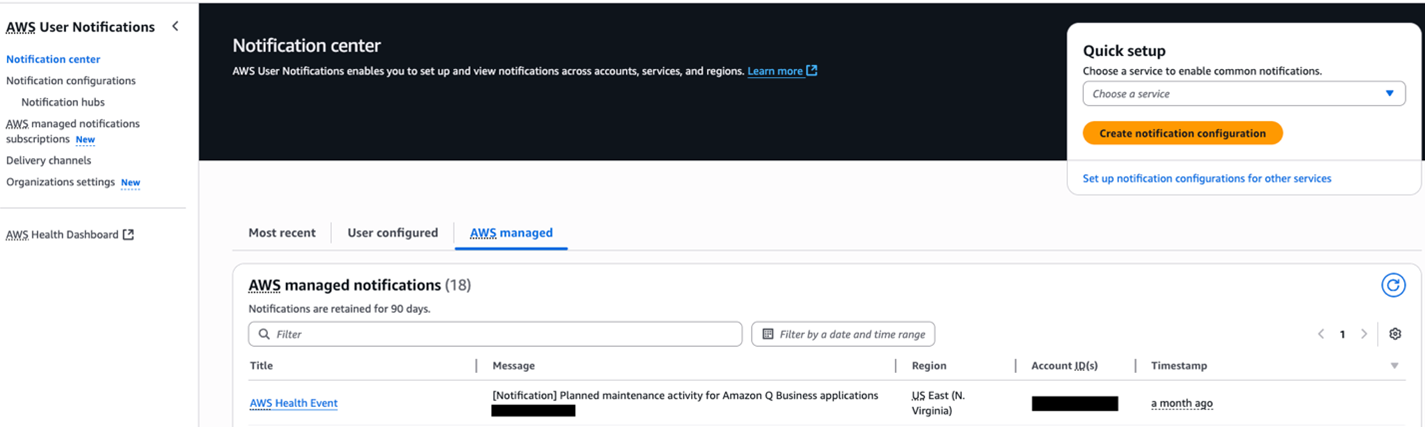Open Notification hubs in the sidebar

point(63,102)
